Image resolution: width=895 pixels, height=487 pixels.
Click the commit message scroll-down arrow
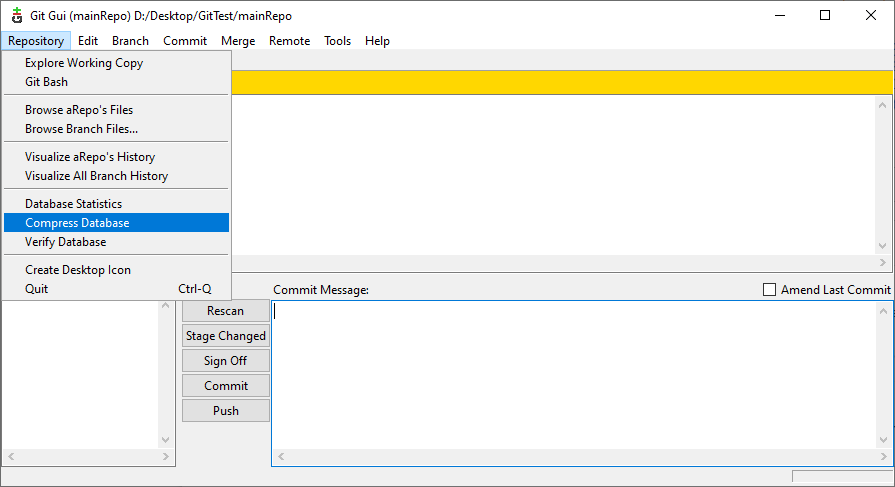click(883, 440)
